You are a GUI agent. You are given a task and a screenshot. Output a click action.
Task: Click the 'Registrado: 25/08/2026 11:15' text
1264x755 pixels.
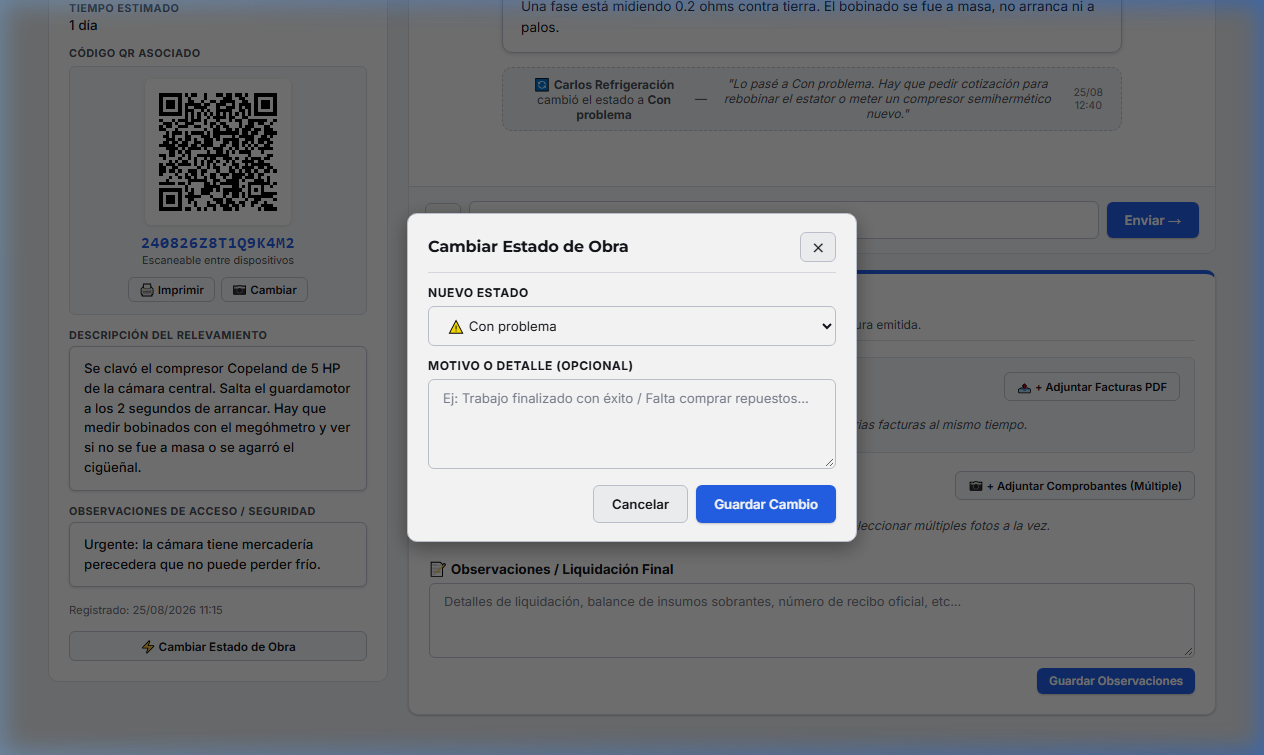point(146,610)
